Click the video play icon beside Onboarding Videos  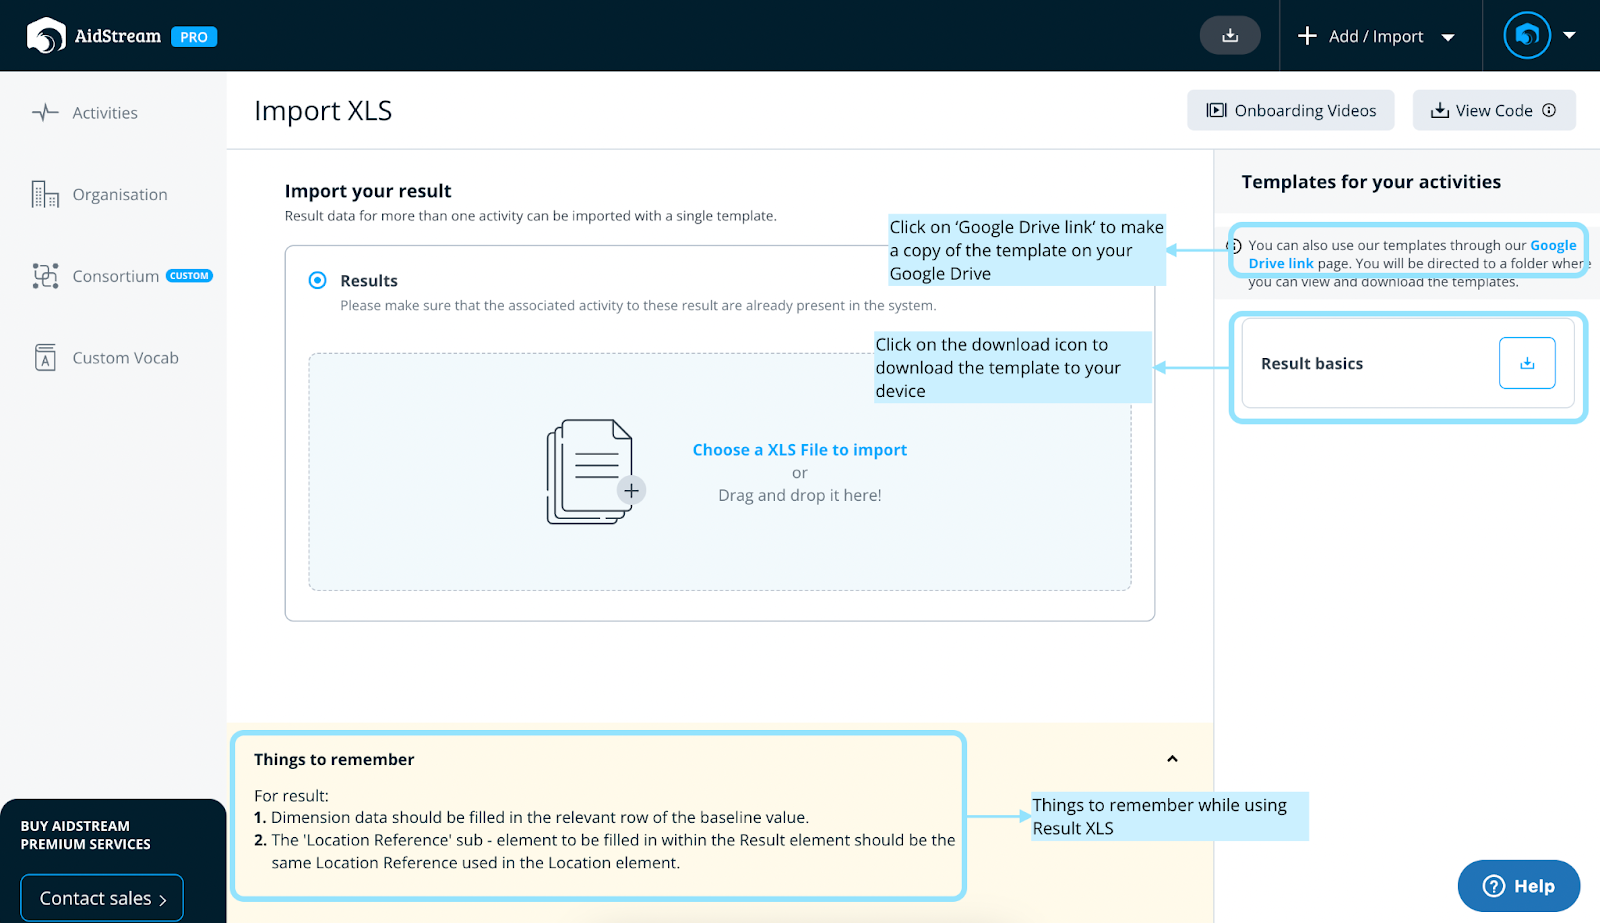(1215, 110)
